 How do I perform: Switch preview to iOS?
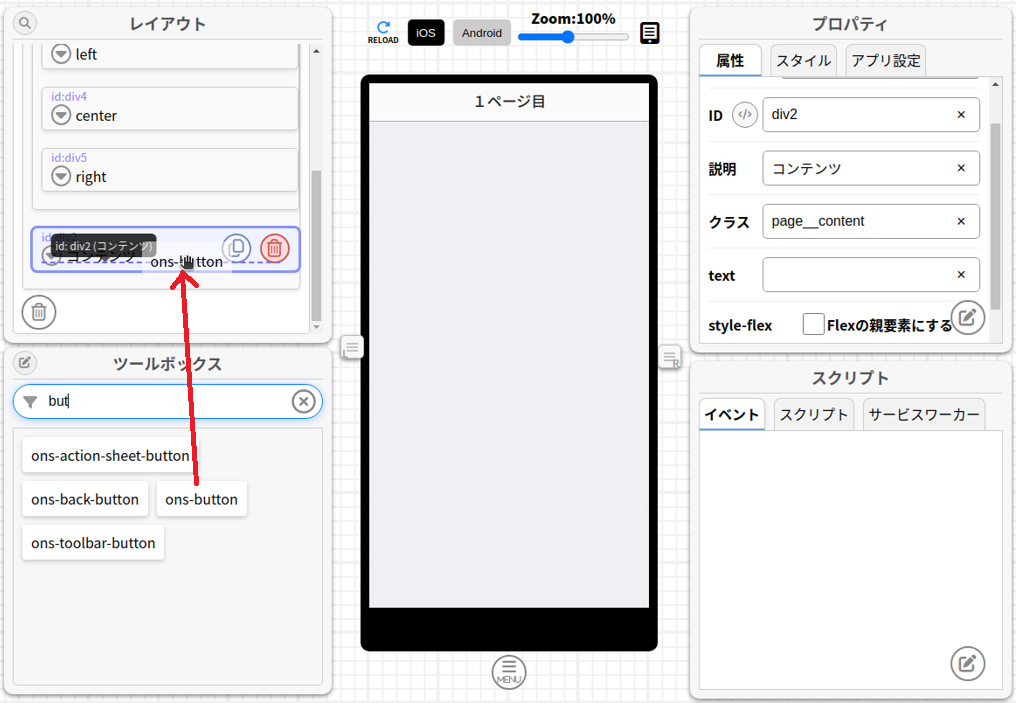click(426, 33)
